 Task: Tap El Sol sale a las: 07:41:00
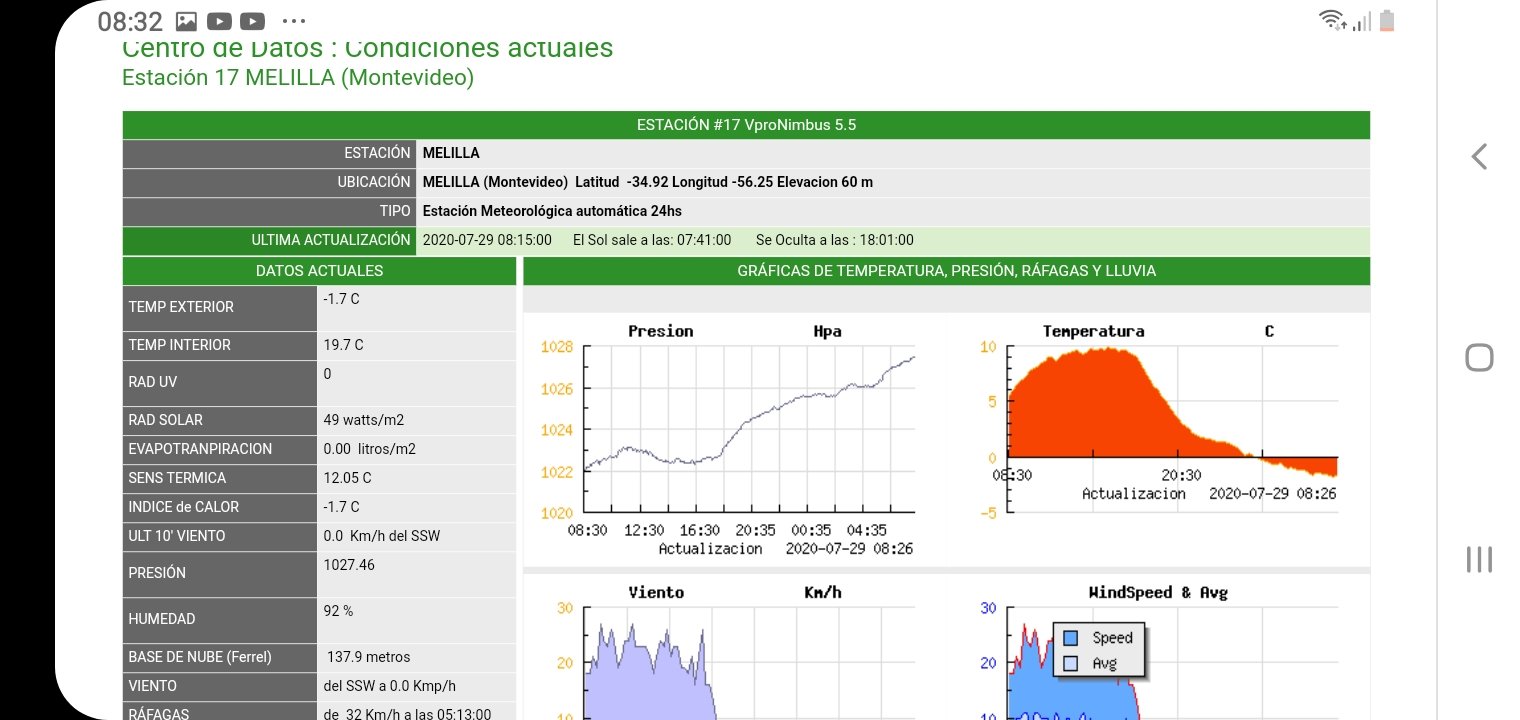652,240
